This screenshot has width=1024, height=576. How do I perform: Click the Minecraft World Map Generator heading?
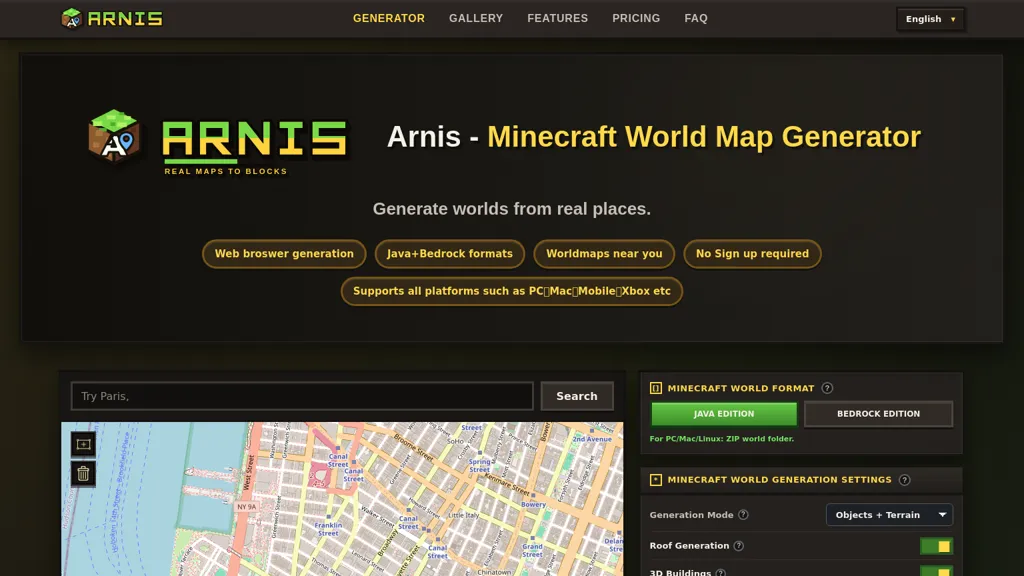coord(704,137)
